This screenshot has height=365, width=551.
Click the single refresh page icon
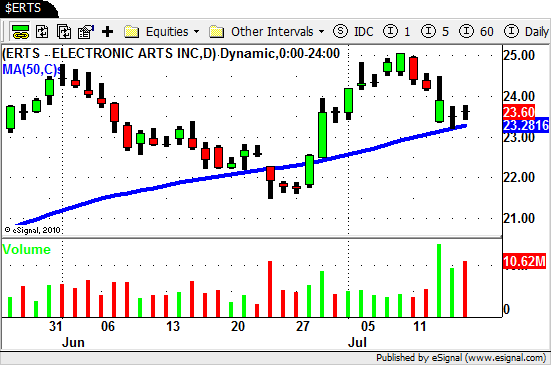[x=42, y=32]
